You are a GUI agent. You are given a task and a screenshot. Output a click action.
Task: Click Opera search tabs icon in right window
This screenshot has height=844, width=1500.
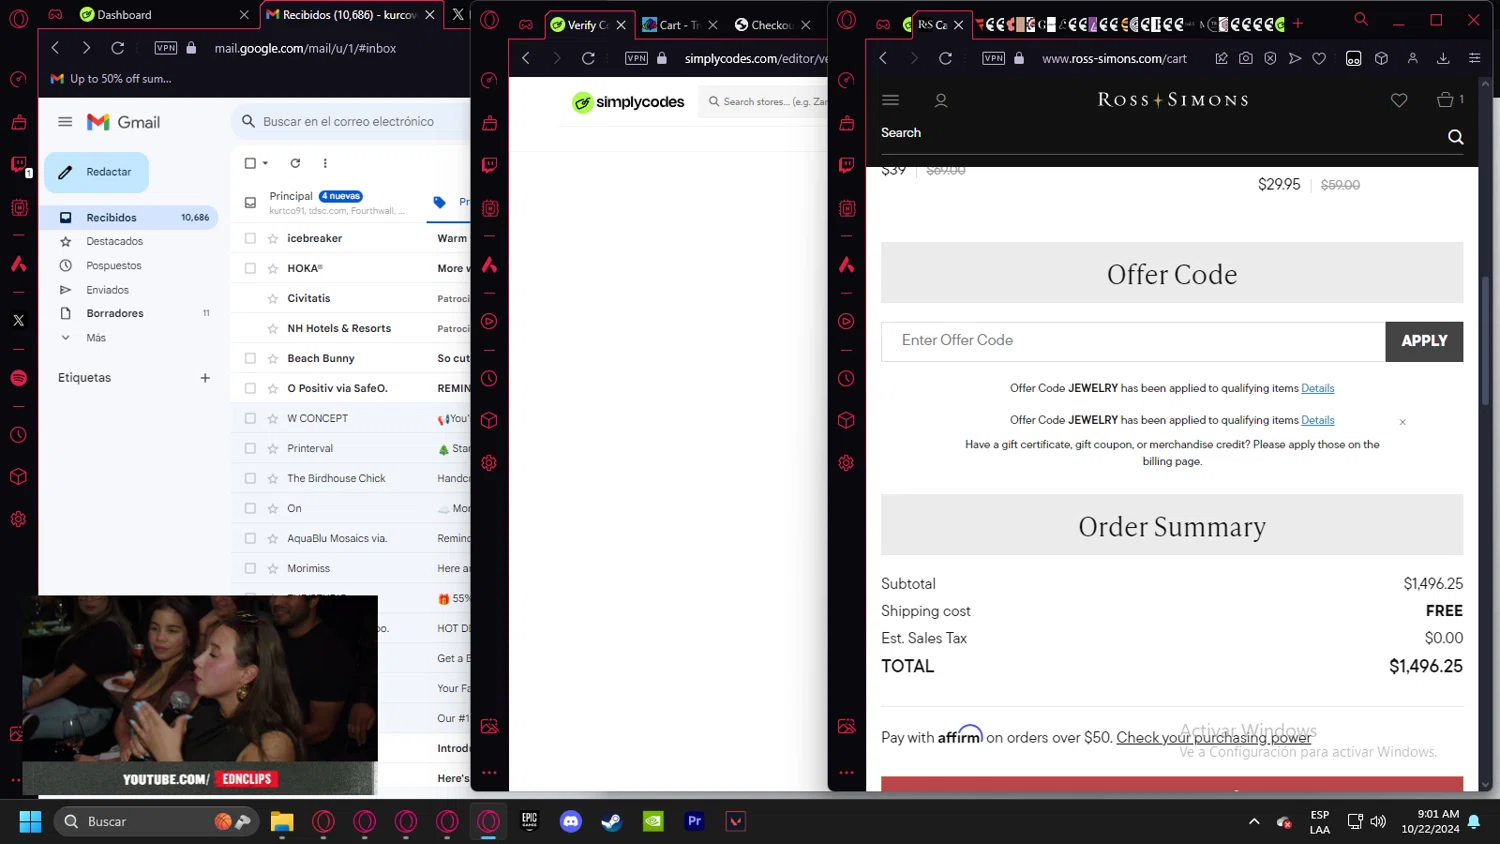point(1361,19)
